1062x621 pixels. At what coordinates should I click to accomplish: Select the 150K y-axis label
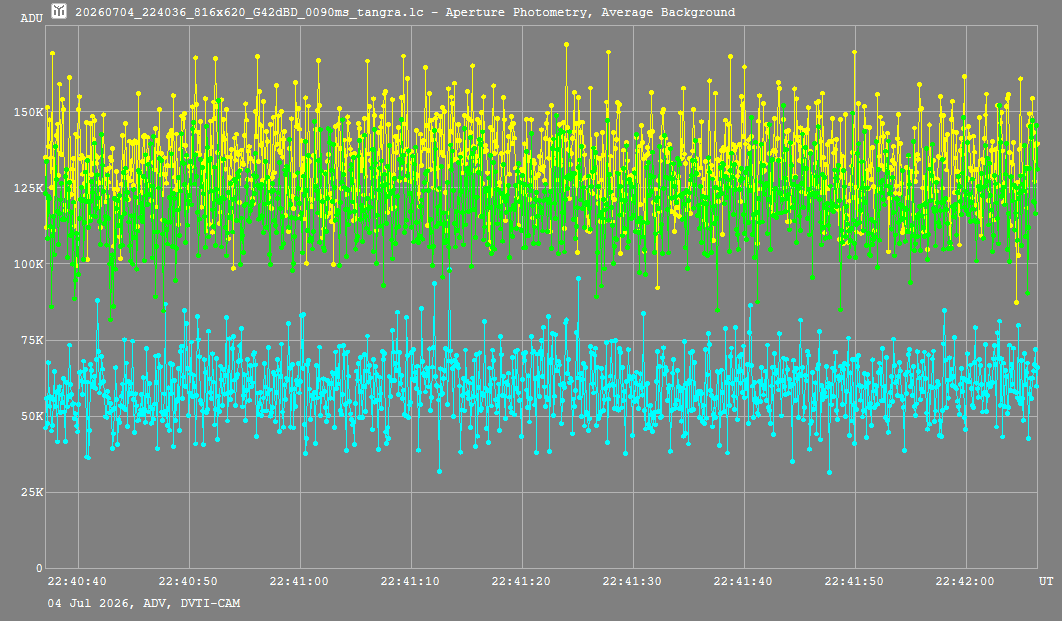tap(29, 112)
